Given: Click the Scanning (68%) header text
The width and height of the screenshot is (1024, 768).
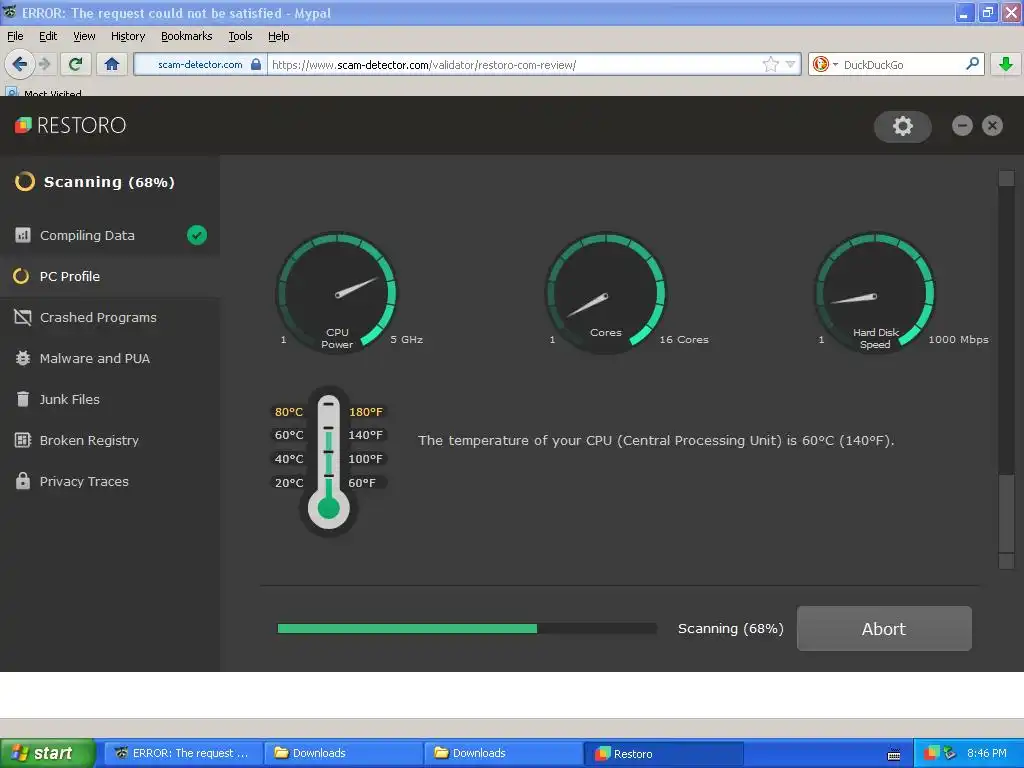Looking at the screenshot, I should tap(109, 182).
